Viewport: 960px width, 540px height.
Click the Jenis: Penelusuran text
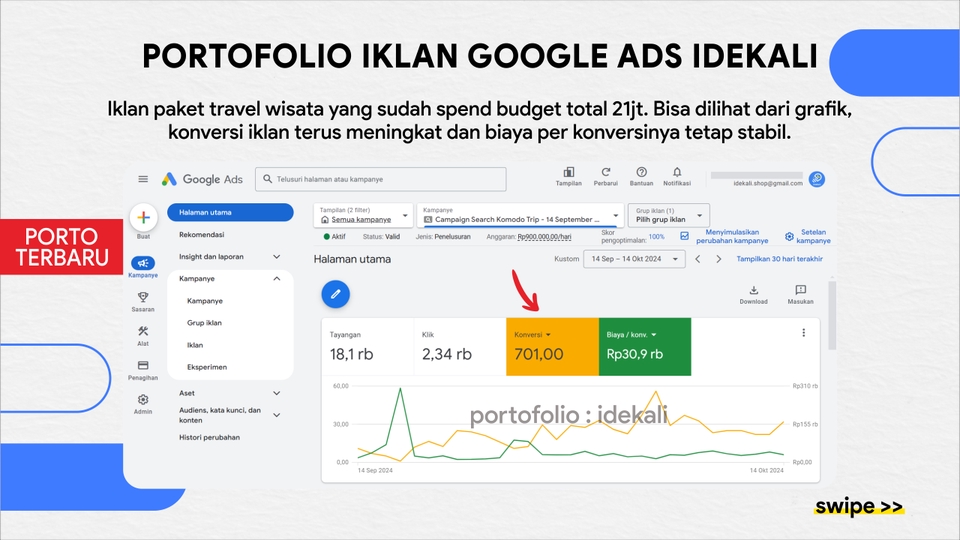[x=443, y=236]
